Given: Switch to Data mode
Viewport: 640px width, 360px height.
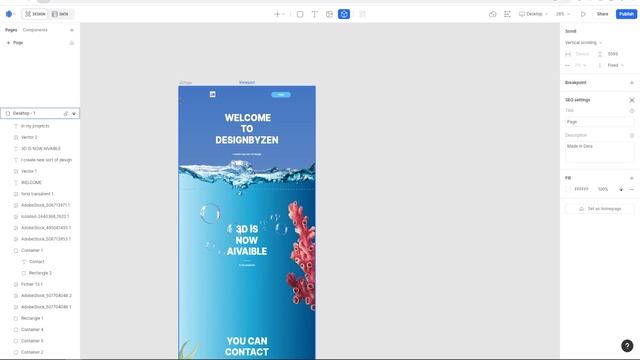Looking at the screenshot, I should tap(60, 14).
